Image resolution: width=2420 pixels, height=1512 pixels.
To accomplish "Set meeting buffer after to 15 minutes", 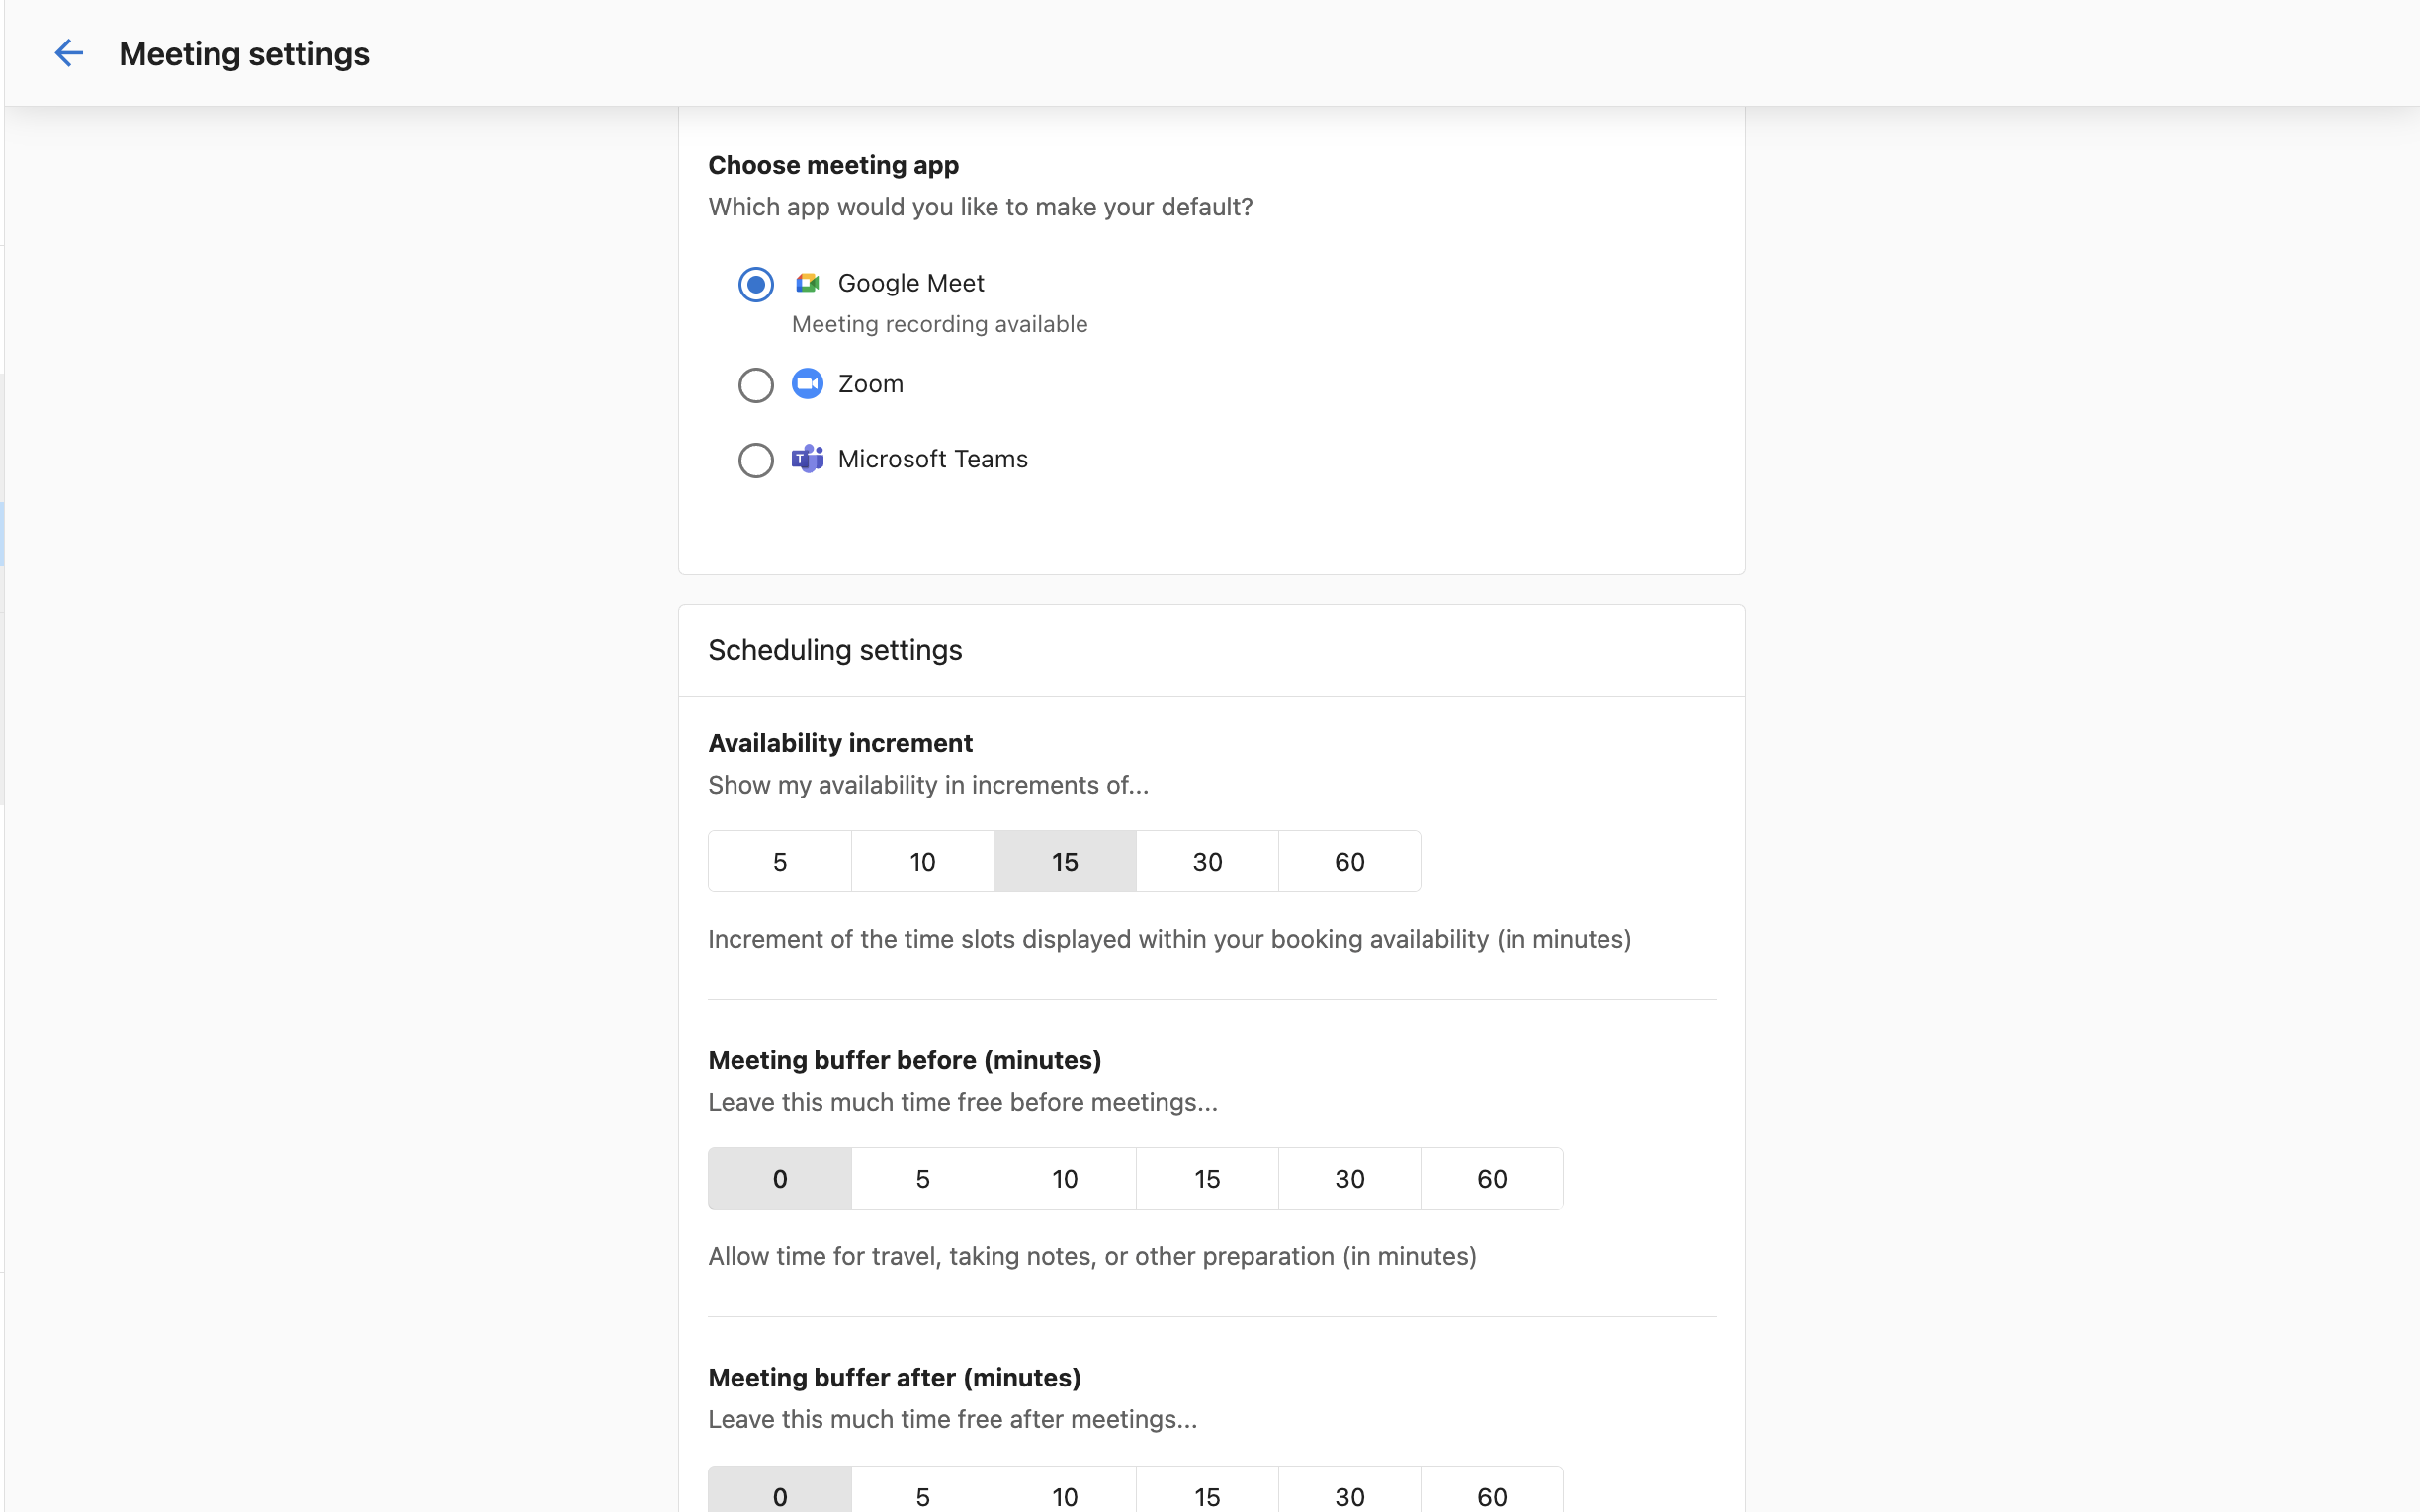I will (x=1207, y=1494).
